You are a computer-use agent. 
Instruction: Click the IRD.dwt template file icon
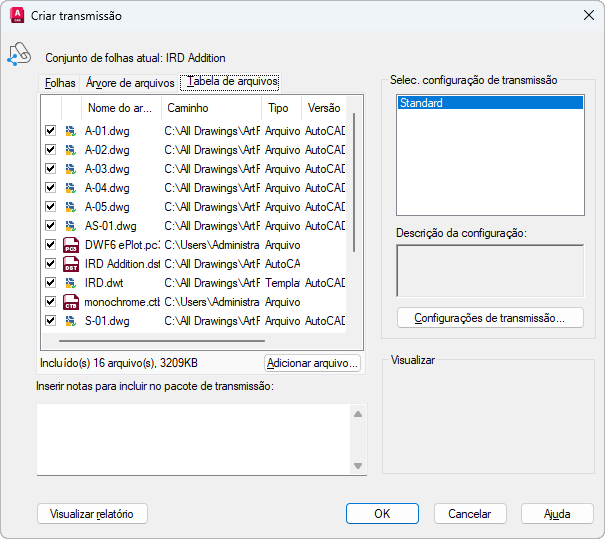[x=70, y=283]
